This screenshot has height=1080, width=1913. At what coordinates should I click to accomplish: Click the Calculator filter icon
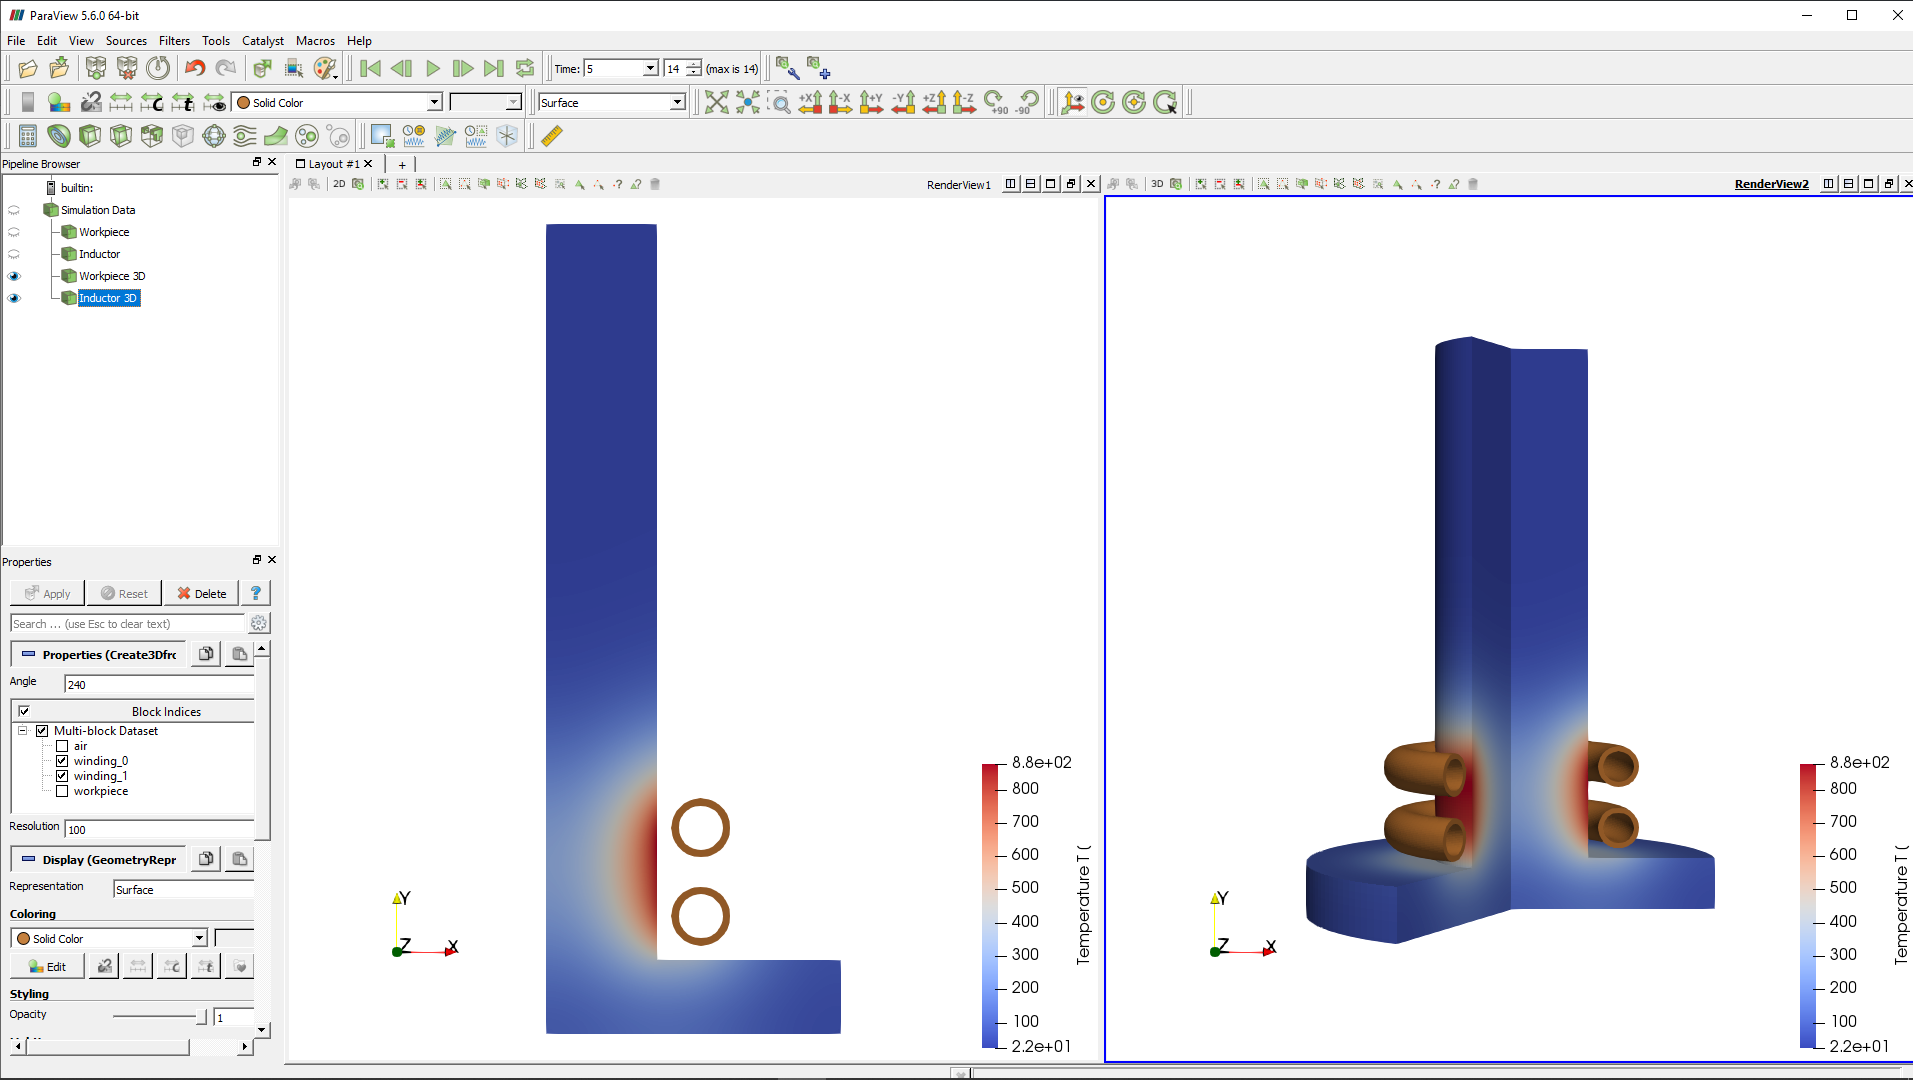tap(28, 136)
